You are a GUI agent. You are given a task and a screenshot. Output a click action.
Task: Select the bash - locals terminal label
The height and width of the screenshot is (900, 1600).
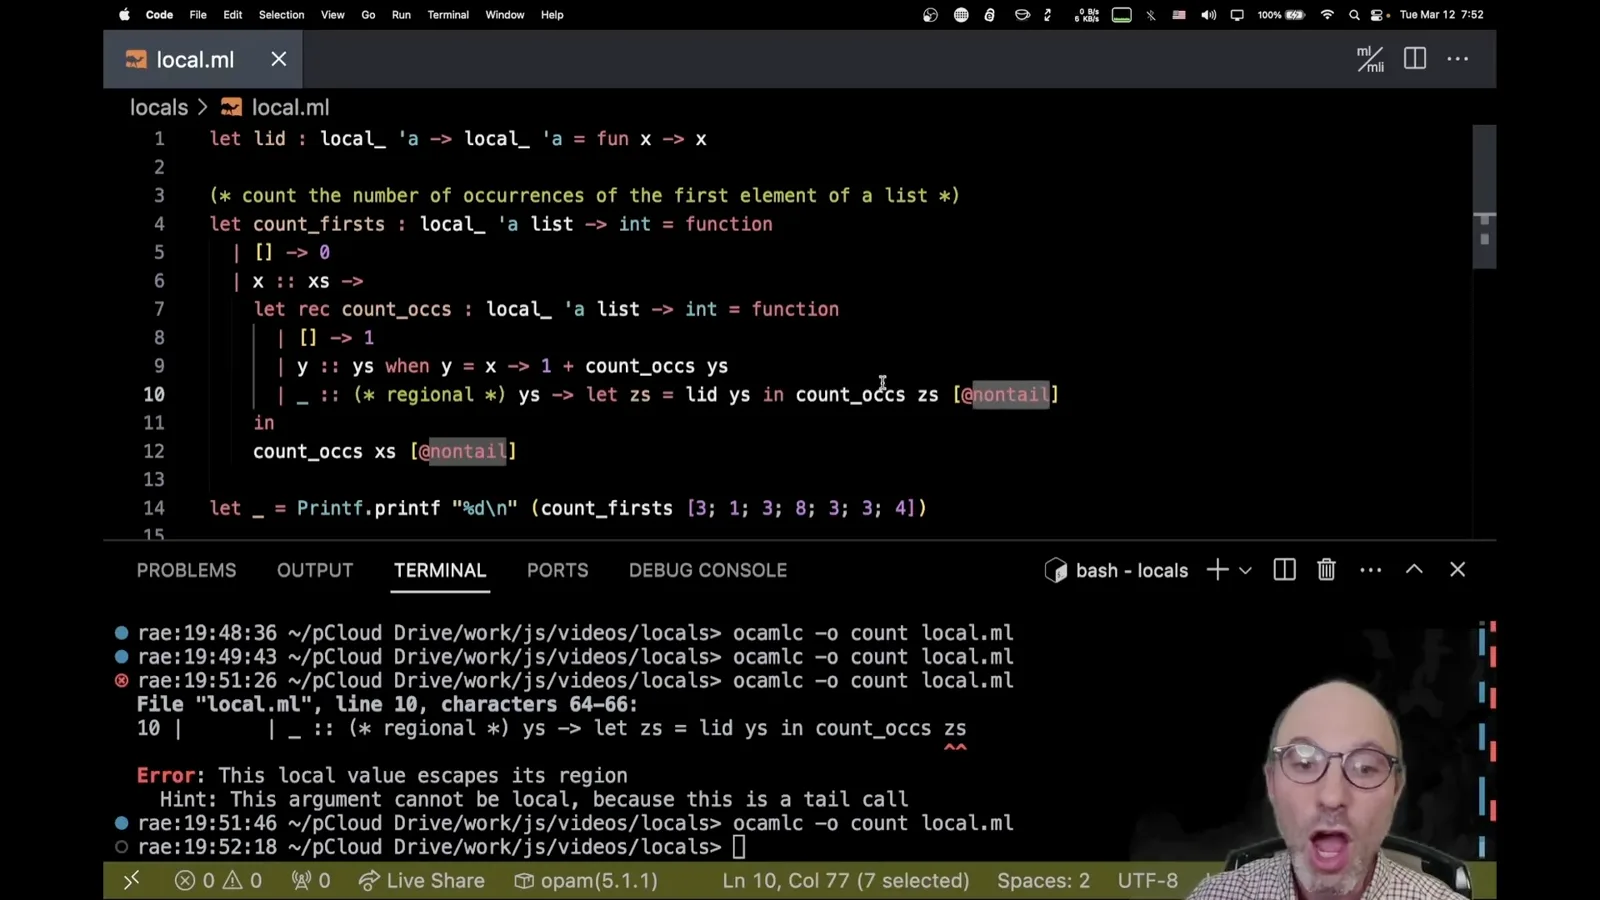click(x=1117, y=570)
